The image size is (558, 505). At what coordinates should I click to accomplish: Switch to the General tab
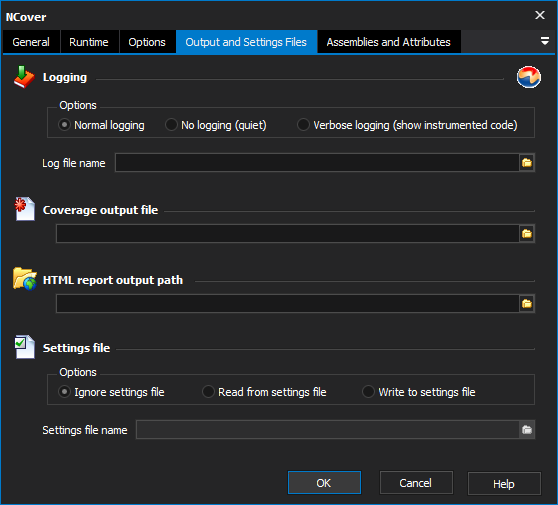pyautogui.click(x=31, y=42)
